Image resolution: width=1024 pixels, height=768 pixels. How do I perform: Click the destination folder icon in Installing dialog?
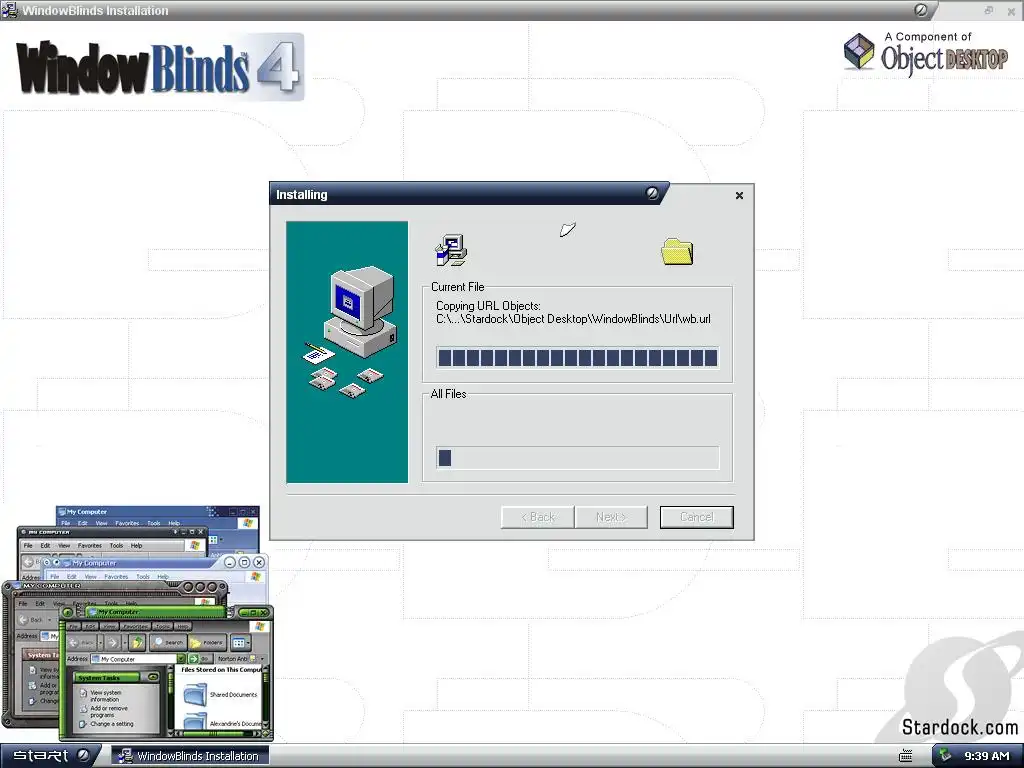click(677, 251)
